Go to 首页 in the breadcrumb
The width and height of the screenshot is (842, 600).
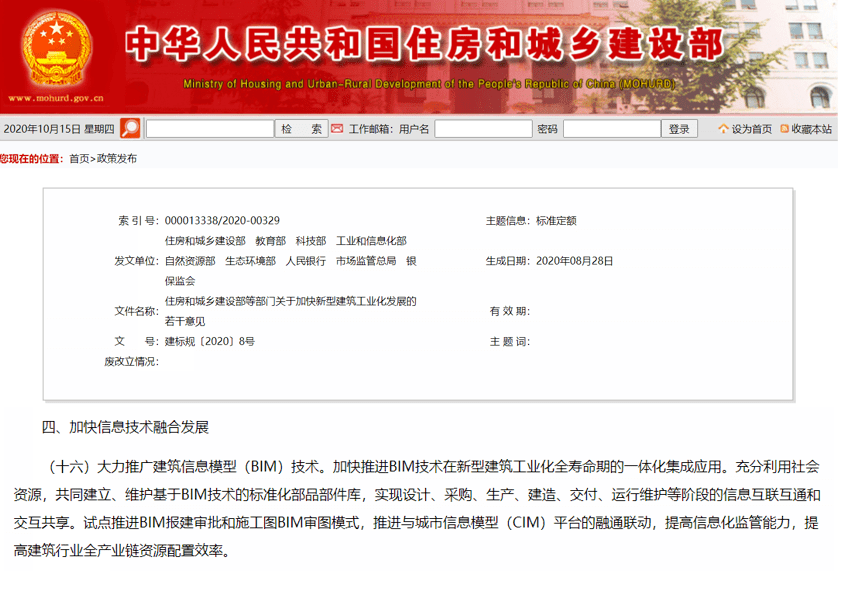(x=79, y=158)
